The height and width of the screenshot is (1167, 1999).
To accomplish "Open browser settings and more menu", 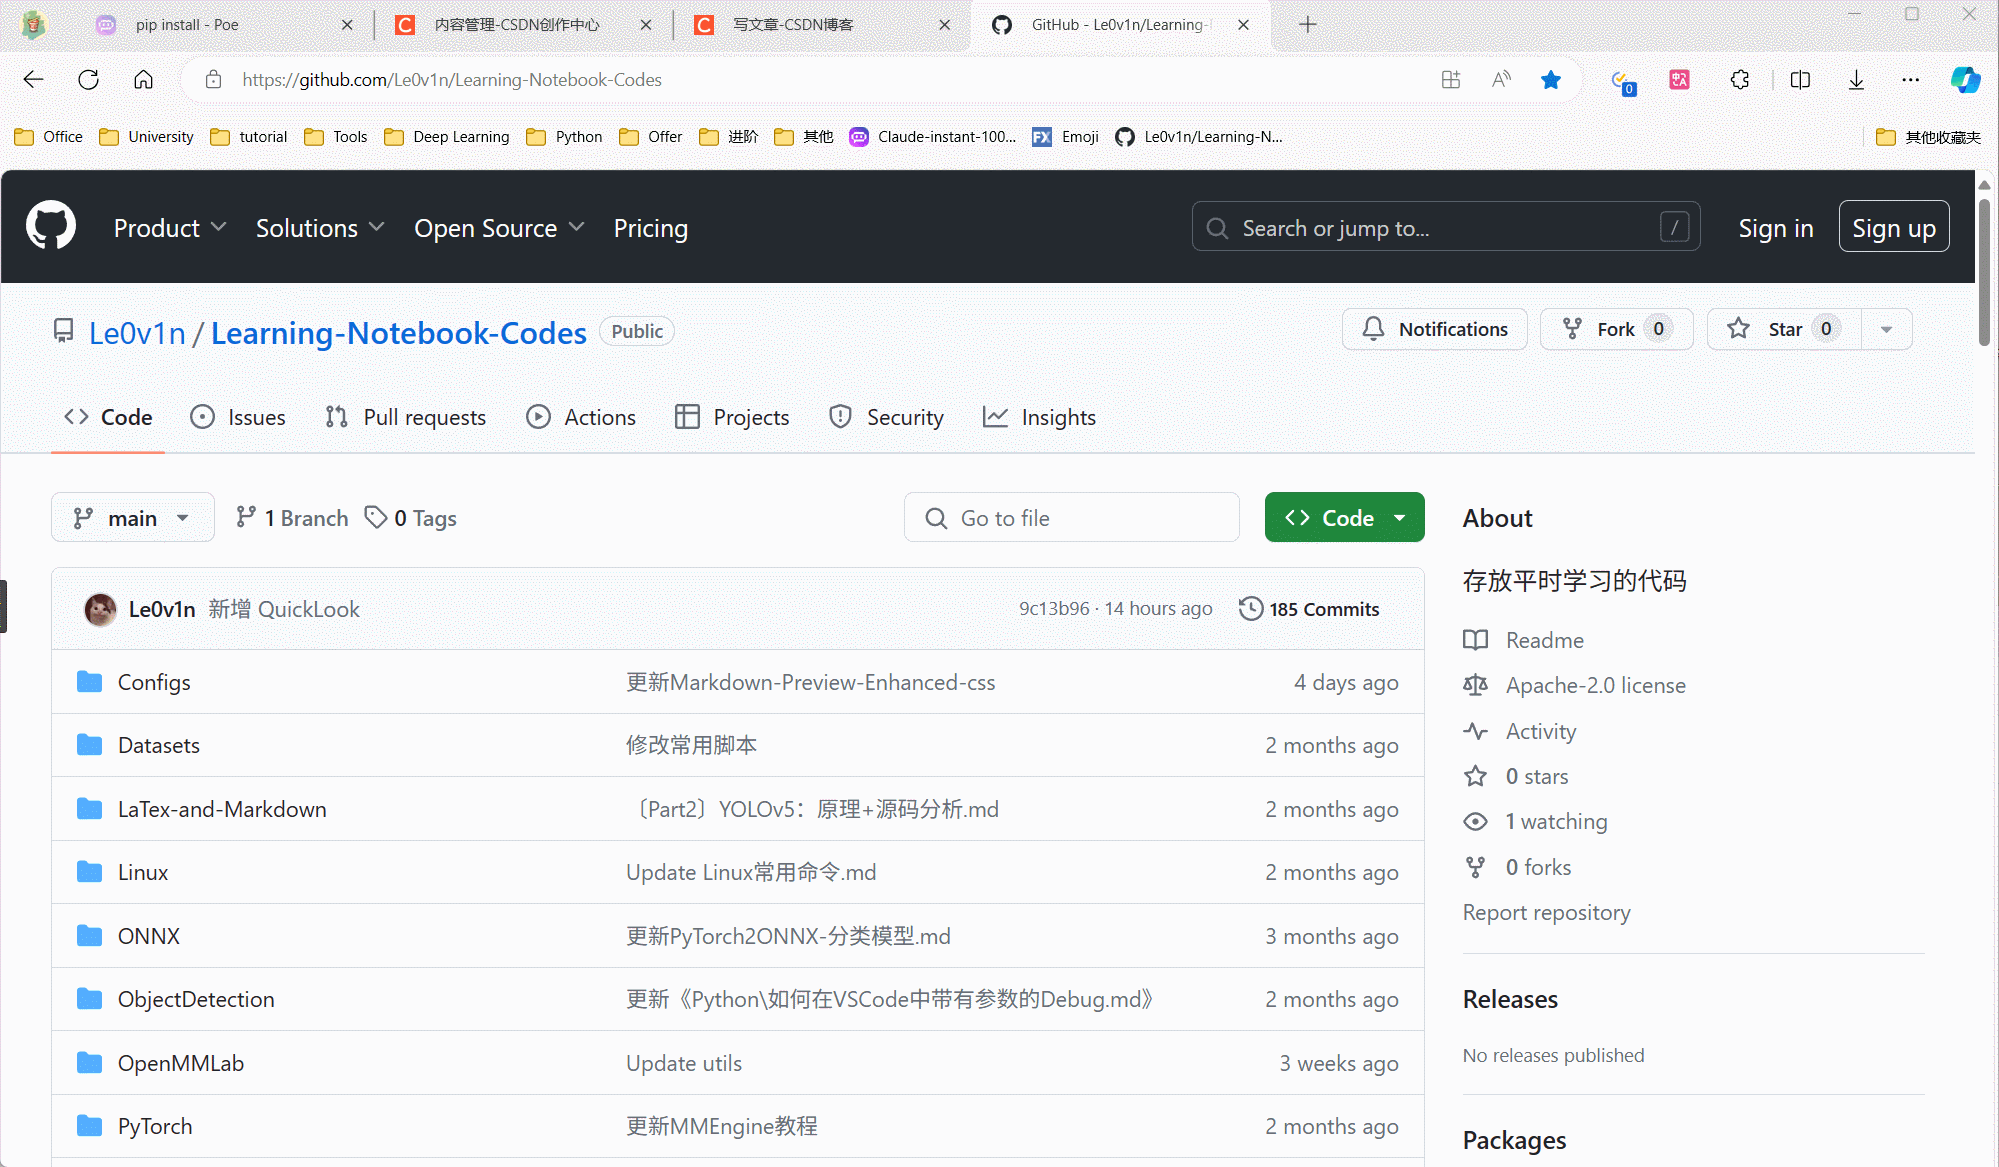I will tap(1911, 80).
